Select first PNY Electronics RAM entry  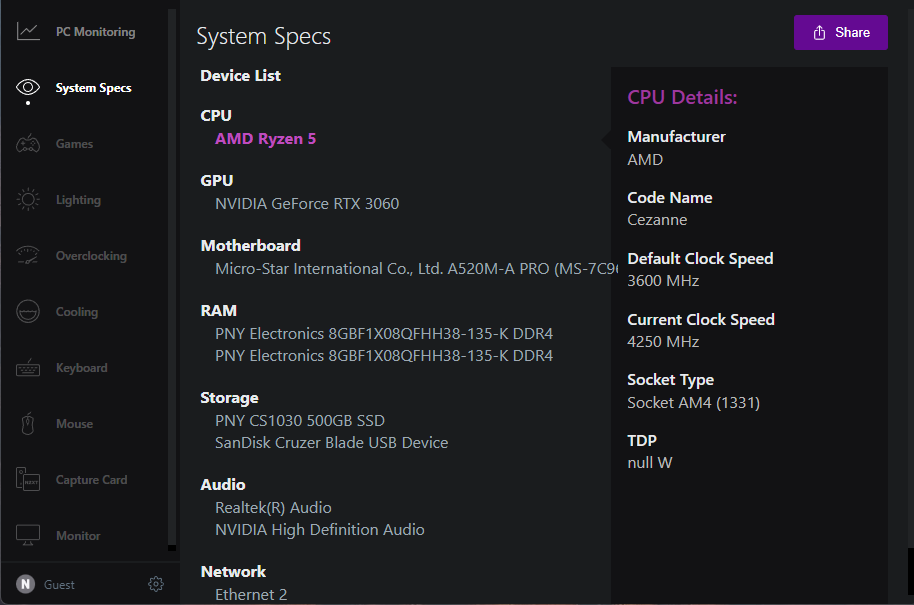pos(384,333)
